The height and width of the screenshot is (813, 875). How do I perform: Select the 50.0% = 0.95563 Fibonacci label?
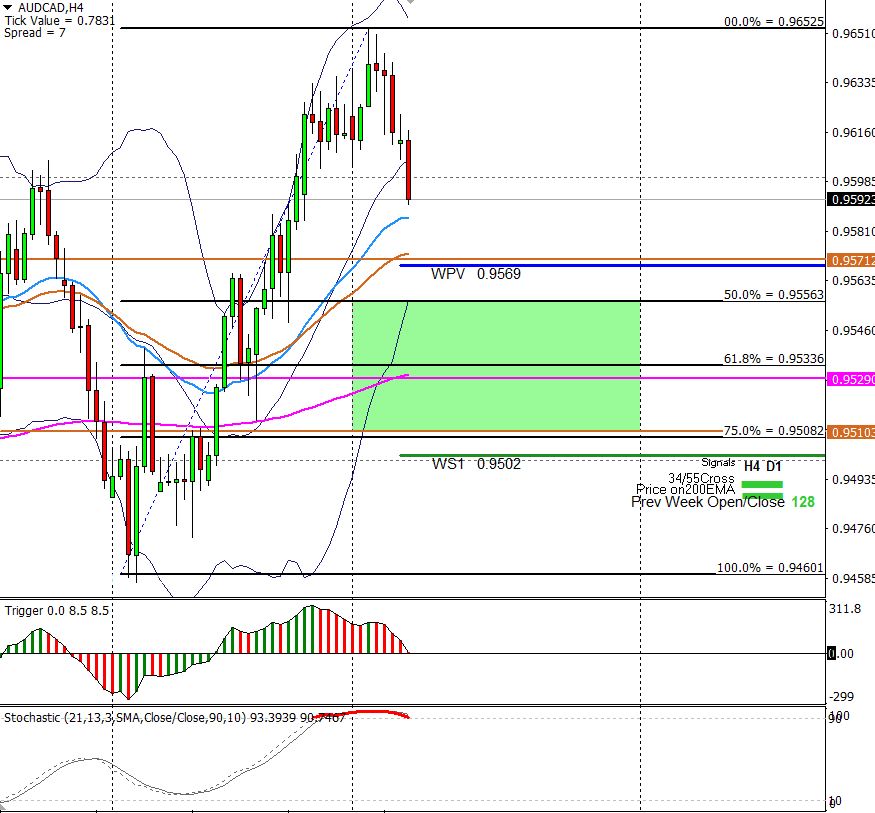pos(773,295)
